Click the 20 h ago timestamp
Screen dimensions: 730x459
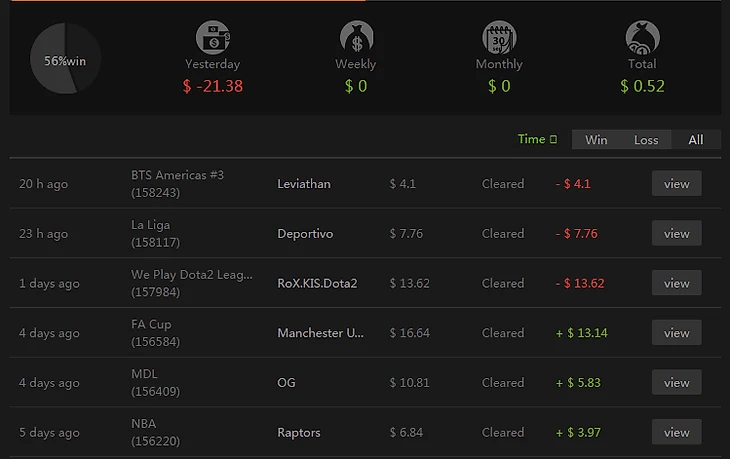tap(43, 184)
